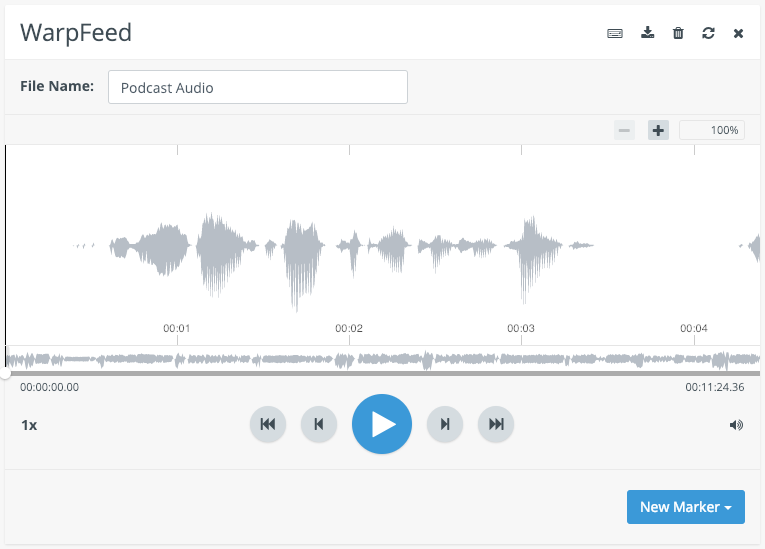Screen dimensions: 765x549
Task: Click the playhead handle on progress bar
Action: pos(5,374)
